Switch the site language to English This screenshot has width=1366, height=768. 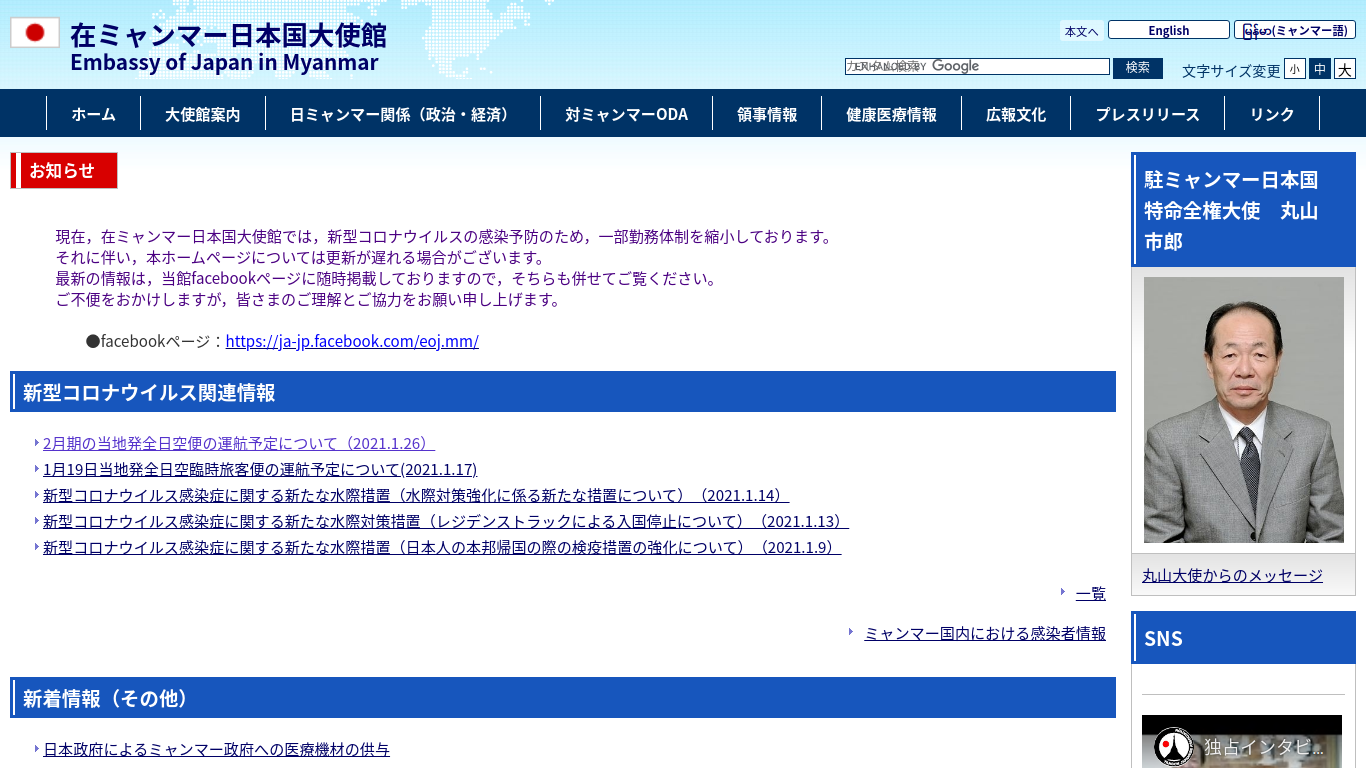coord(1168,30)
